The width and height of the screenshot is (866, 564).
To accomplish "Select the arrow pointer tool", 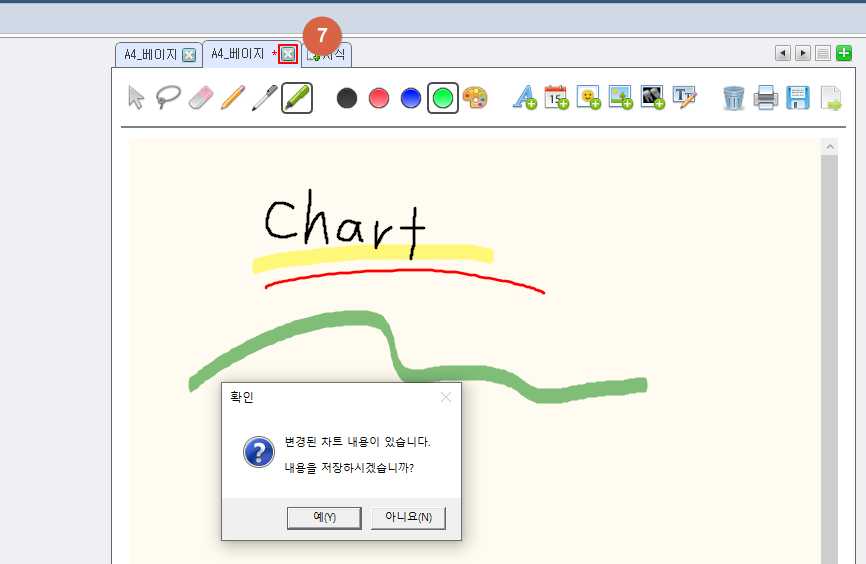I will 136,97.
